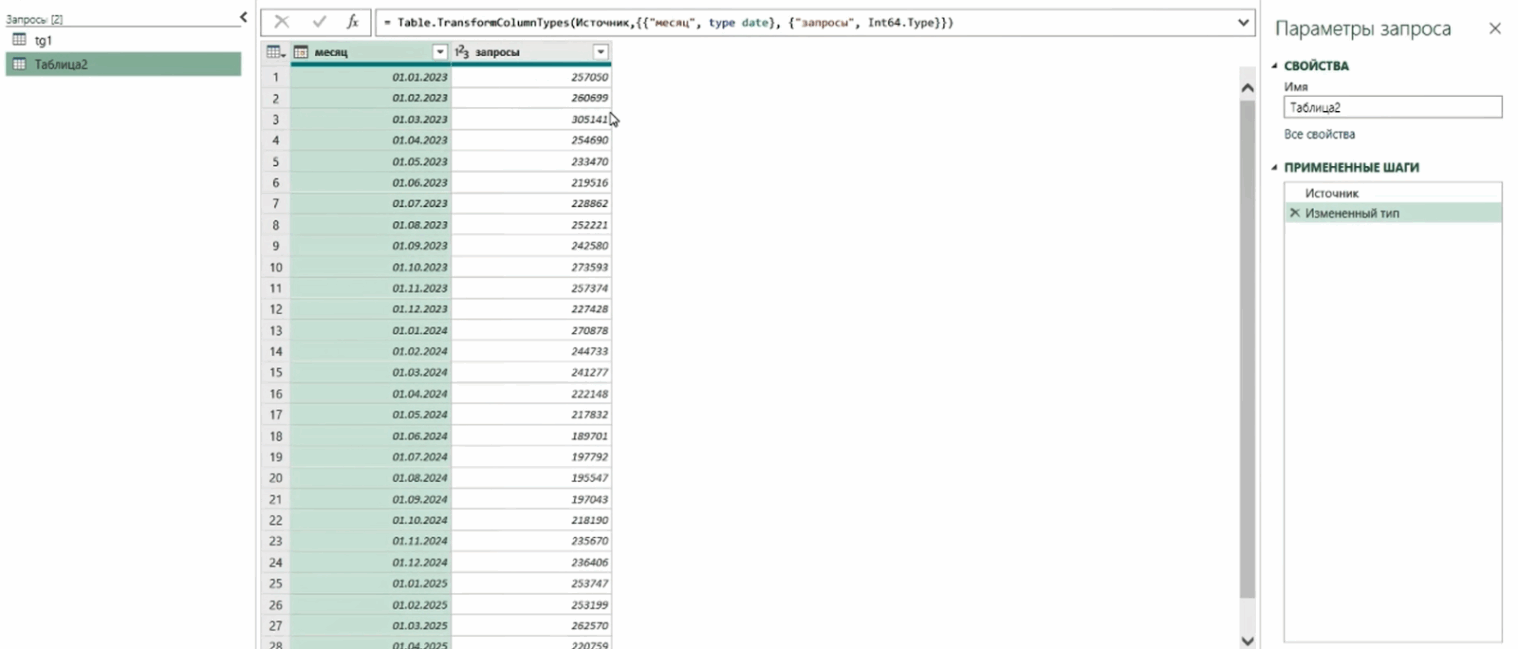Select the tg1 query
Image resolution: width=1518 pixels, height=649 pixels.
pyautogui.click(x=123, y=40)
